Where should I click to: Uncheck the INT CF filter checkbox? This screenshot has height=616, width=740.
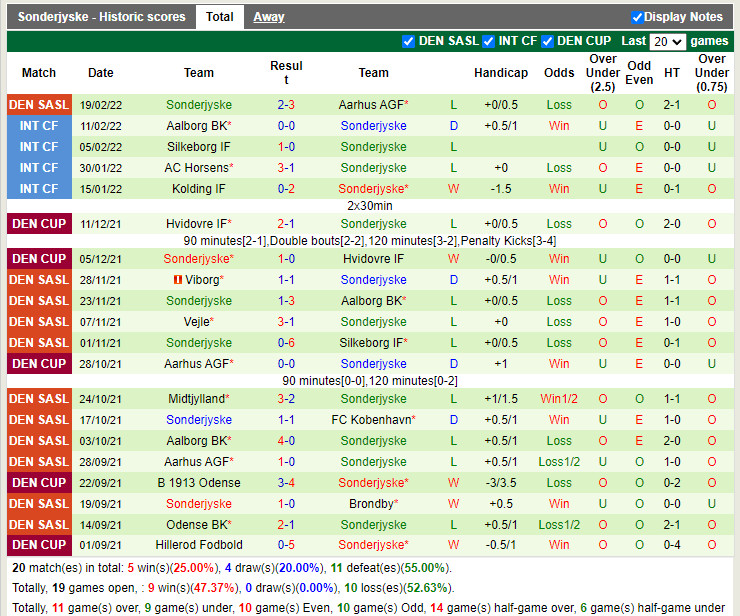click(x=488, y=41)
